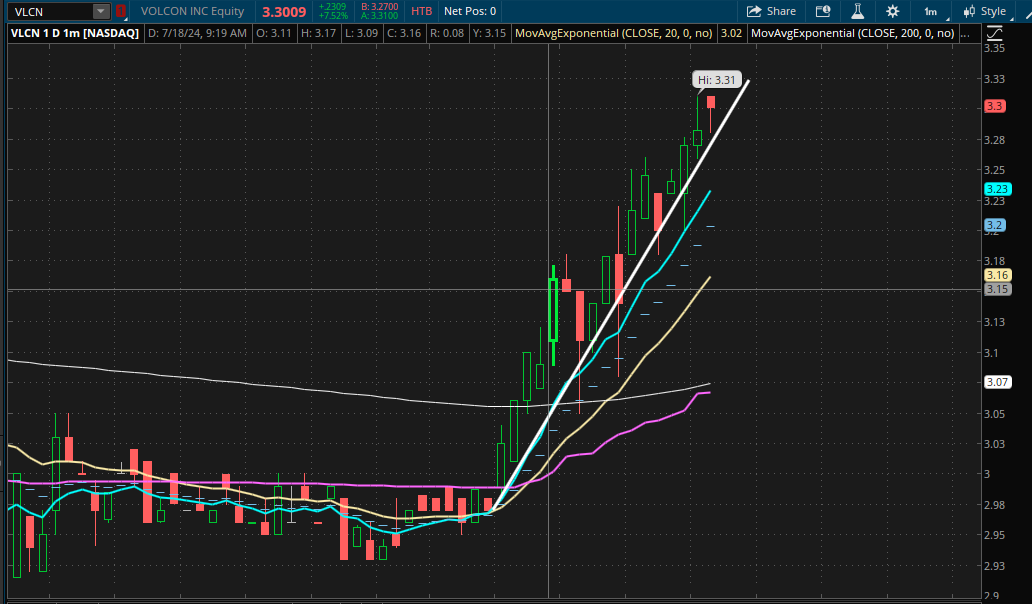Click the VLCN 1 D 1m [NASDAQ] chart title
This screenshot has width=1032, height=604.
coord(75,33)
